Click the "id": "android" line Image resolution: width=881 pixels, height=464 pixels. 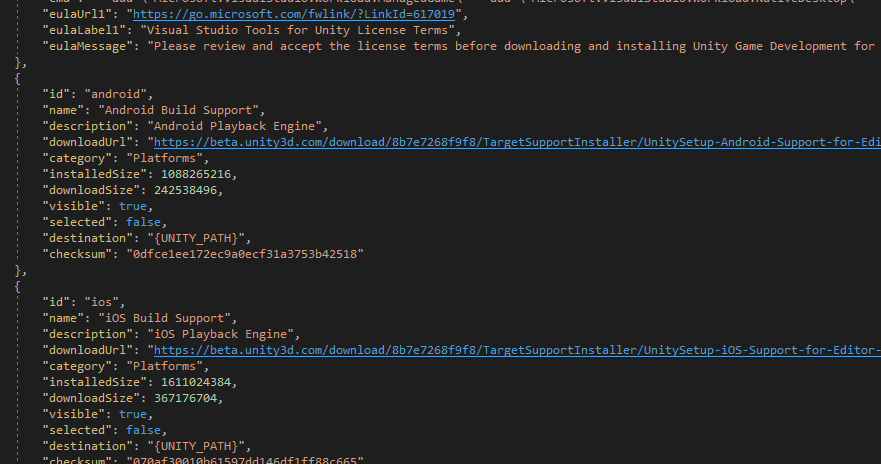click(x=97, y=94)
